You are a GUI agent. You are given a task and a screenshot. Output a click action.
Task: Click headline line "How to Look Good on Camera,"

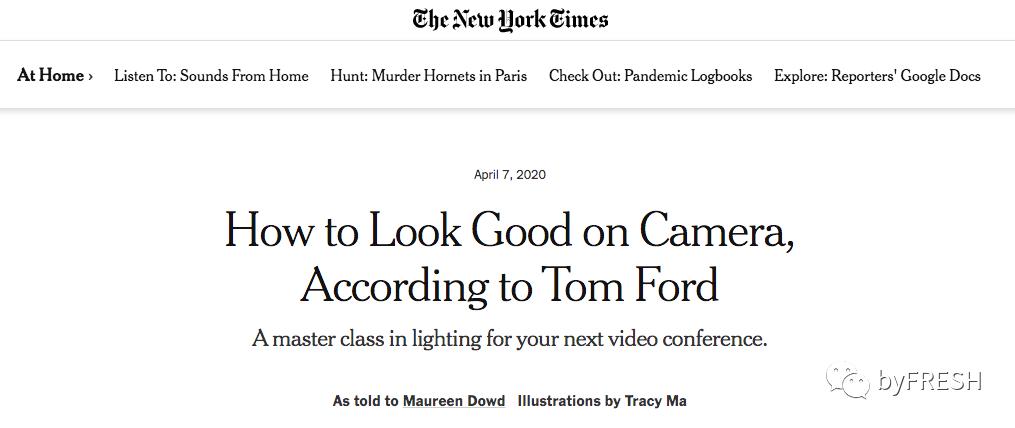510,231
